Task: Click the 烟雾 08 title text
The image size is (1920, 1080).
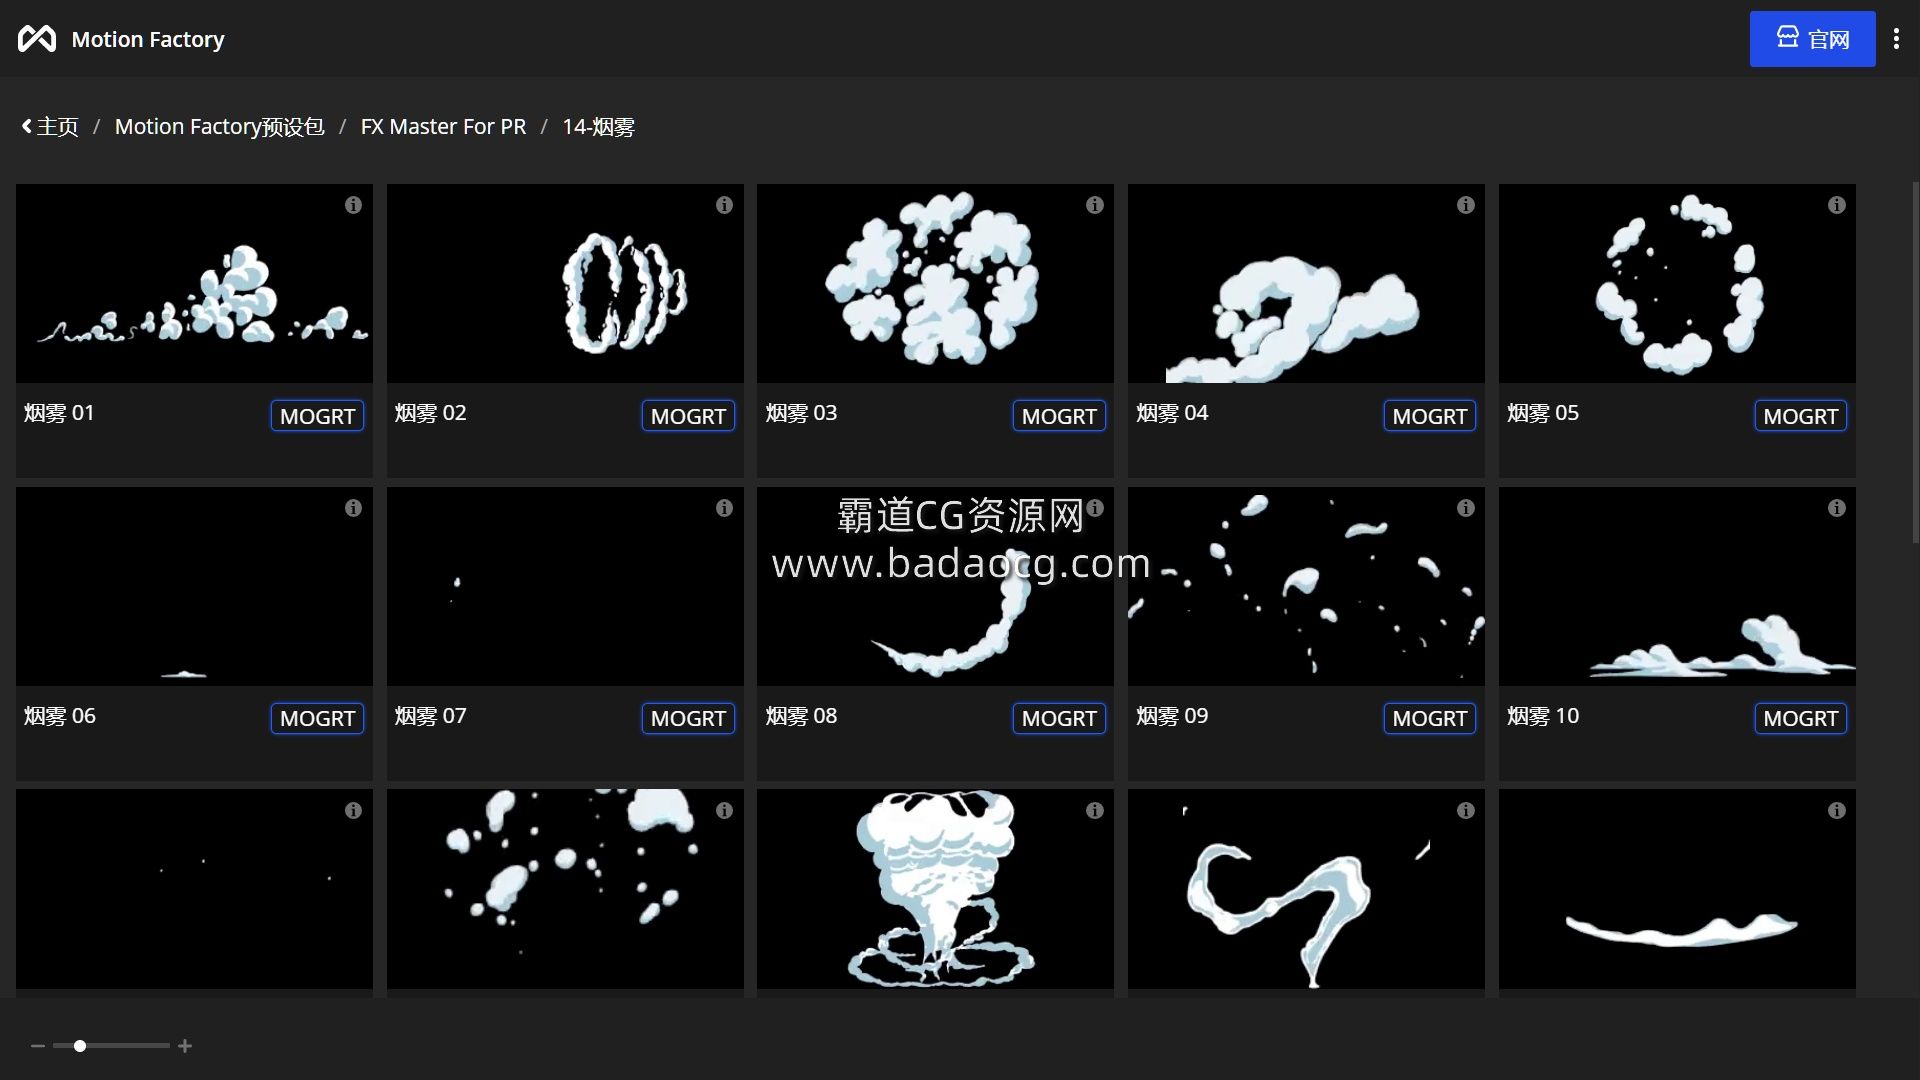Action: (x=801, y=716)
